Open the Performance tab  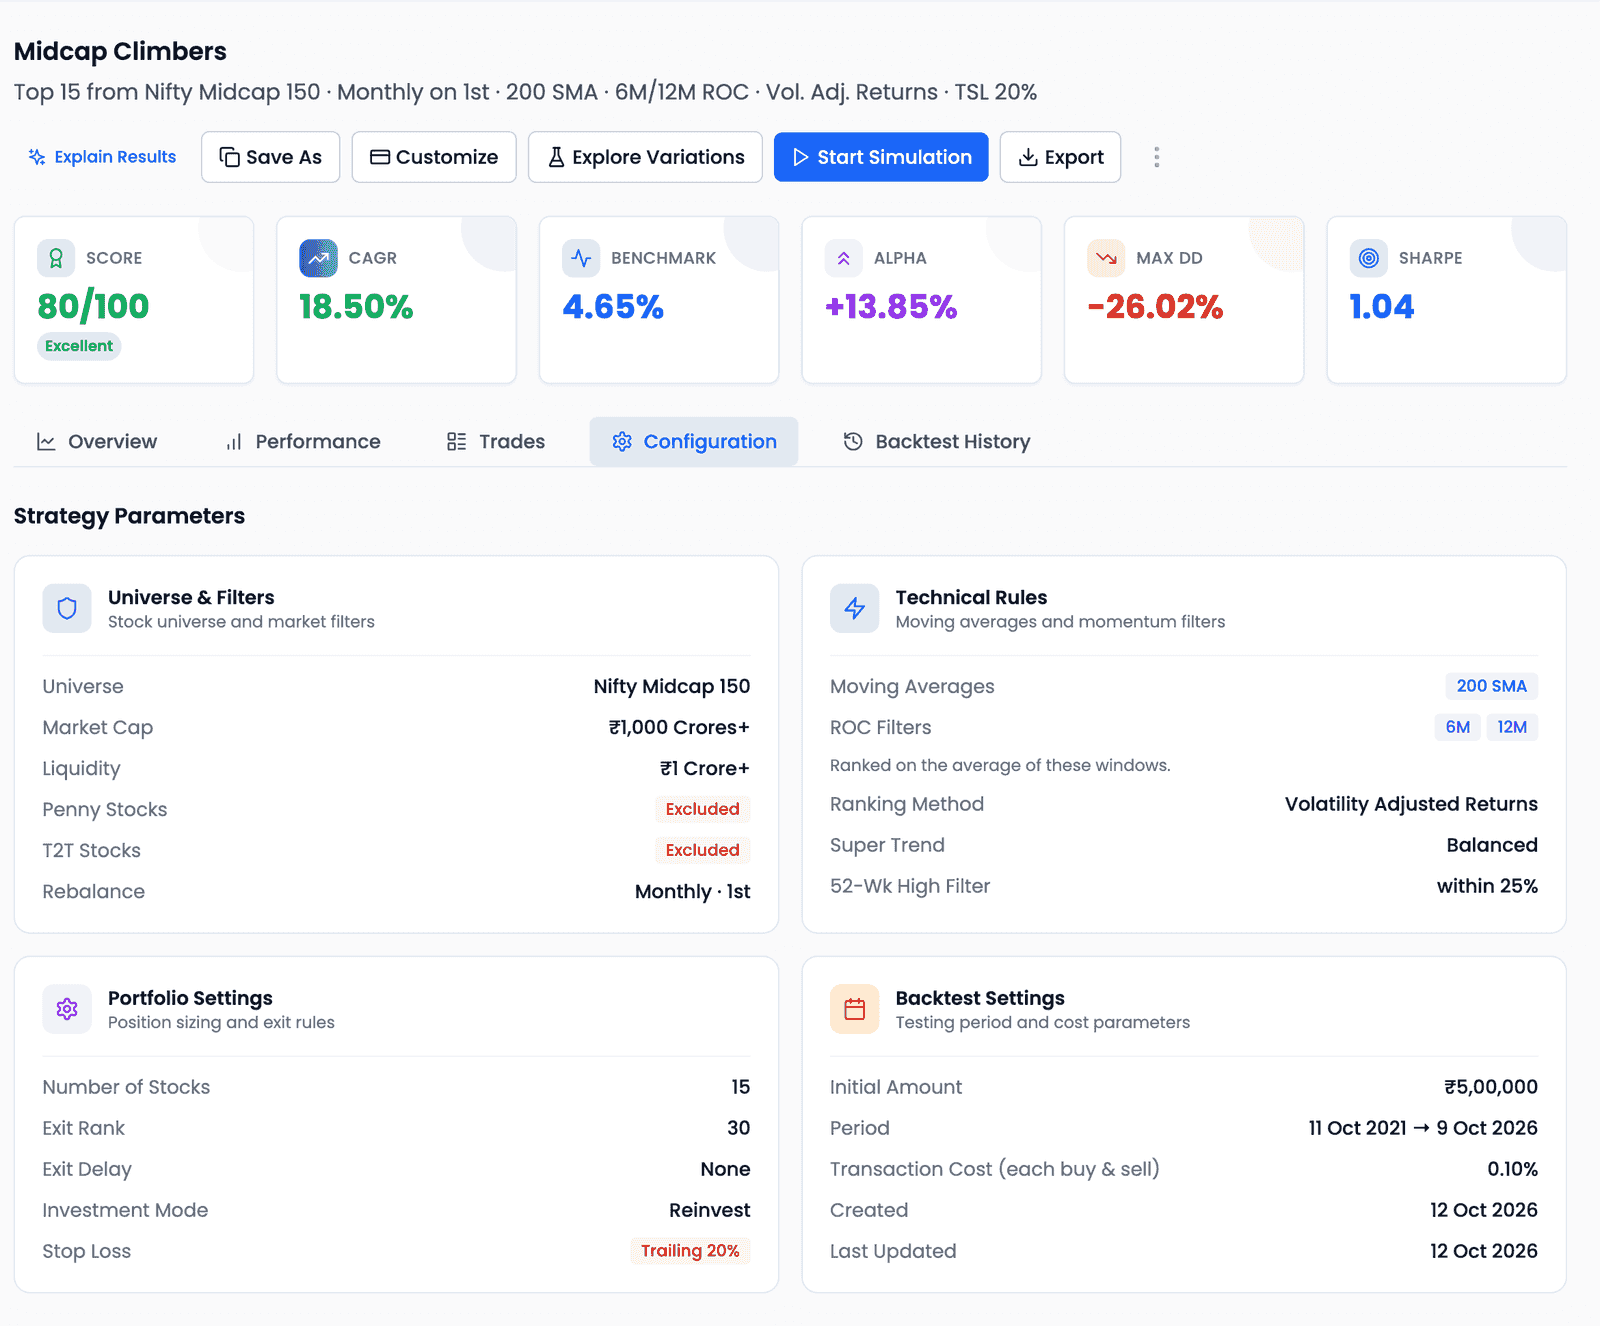point(303,441)
